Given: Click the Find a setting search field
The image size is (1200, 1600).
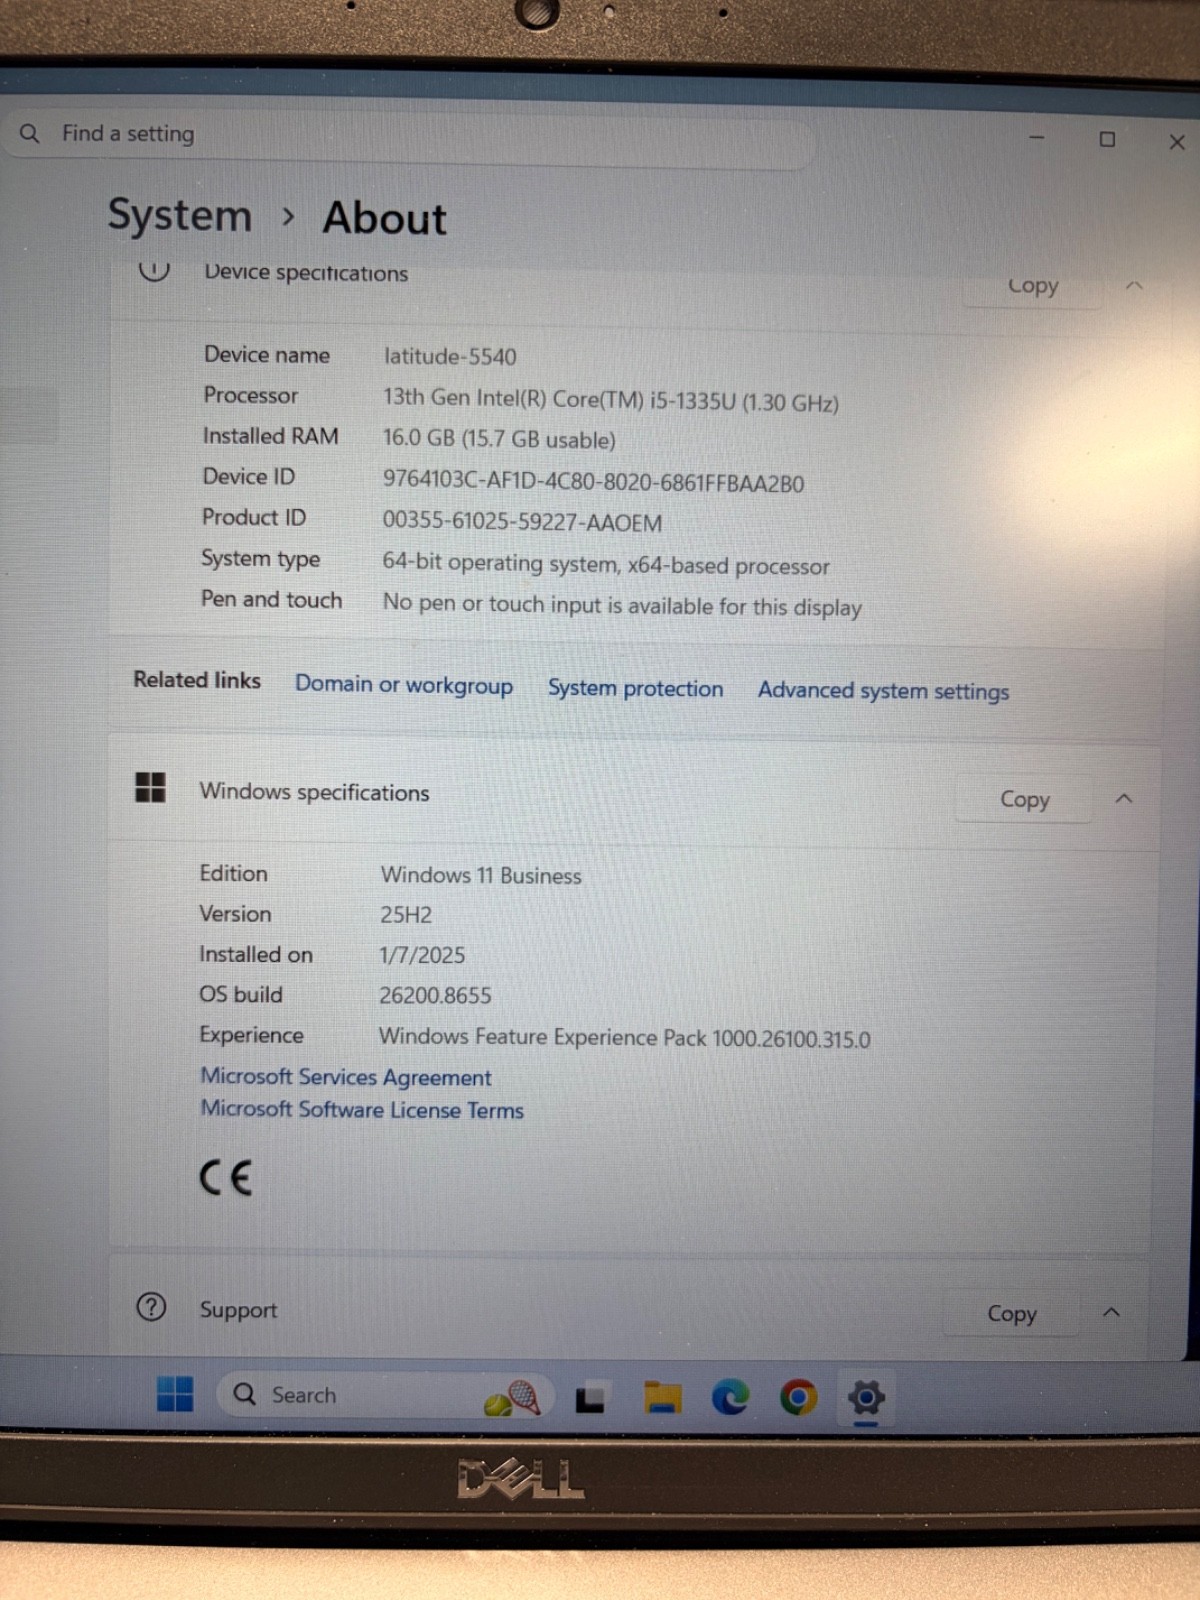Looking at the screenshot, I should pos(410,137).
